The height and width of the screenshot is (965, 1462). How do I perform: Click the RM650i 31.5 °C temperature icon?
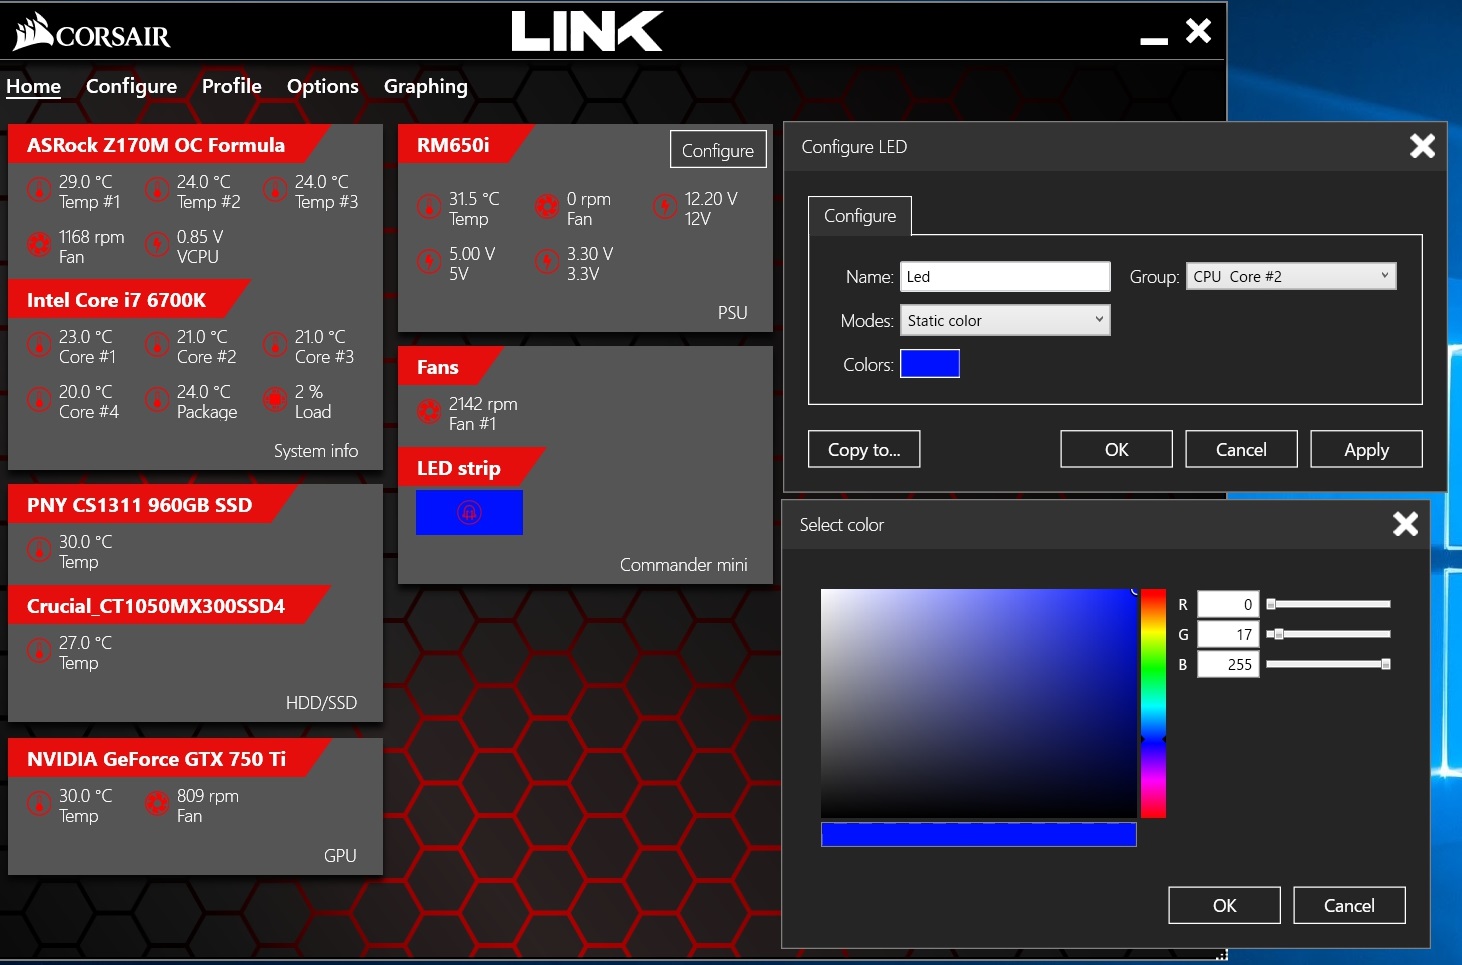click(429, 206)
